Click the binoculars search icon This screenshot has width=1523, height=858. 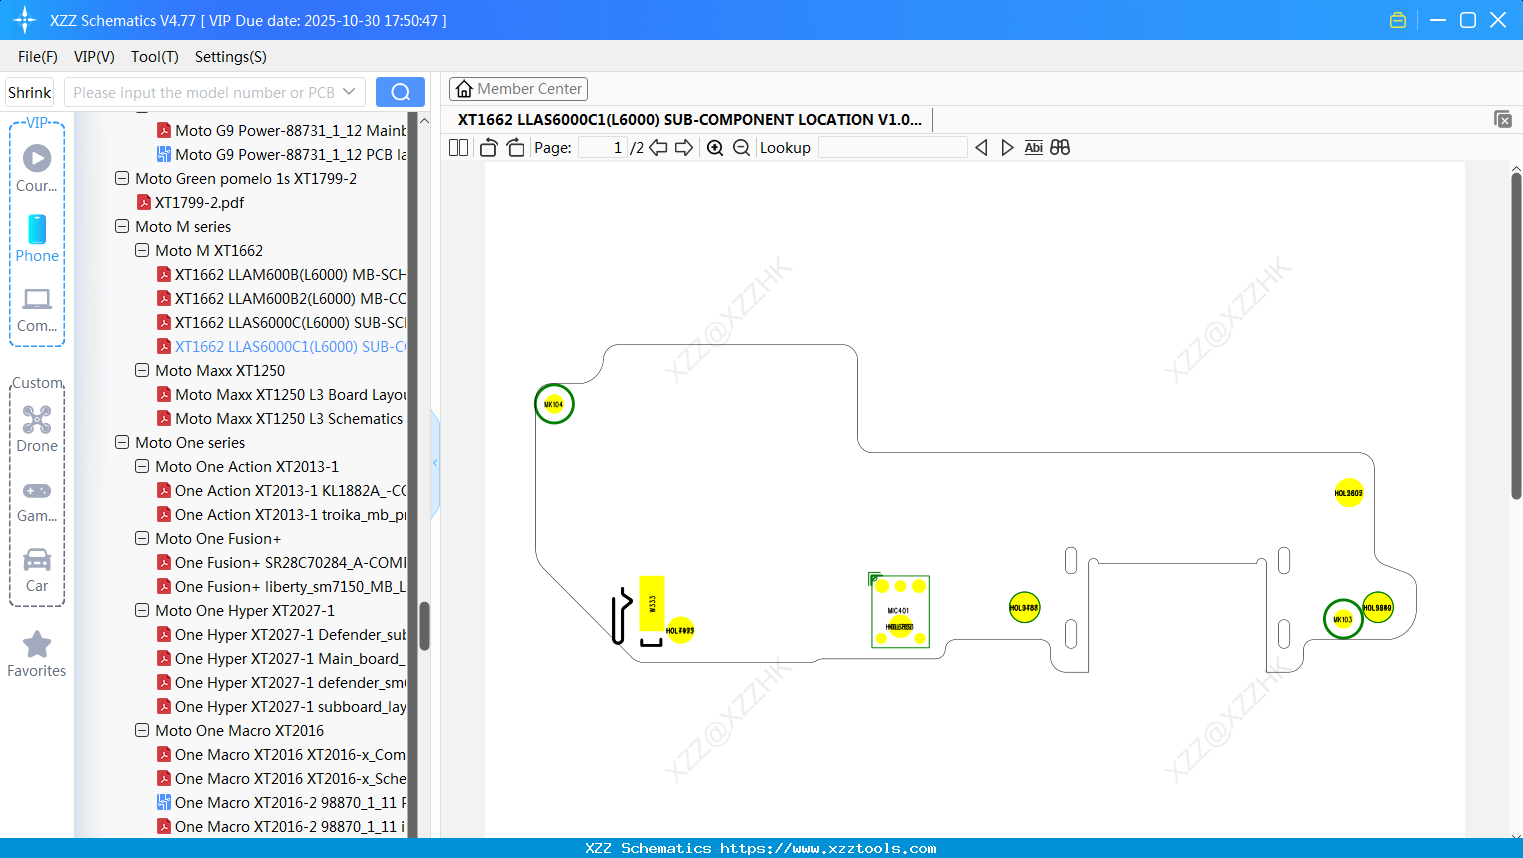(1060, 148)
